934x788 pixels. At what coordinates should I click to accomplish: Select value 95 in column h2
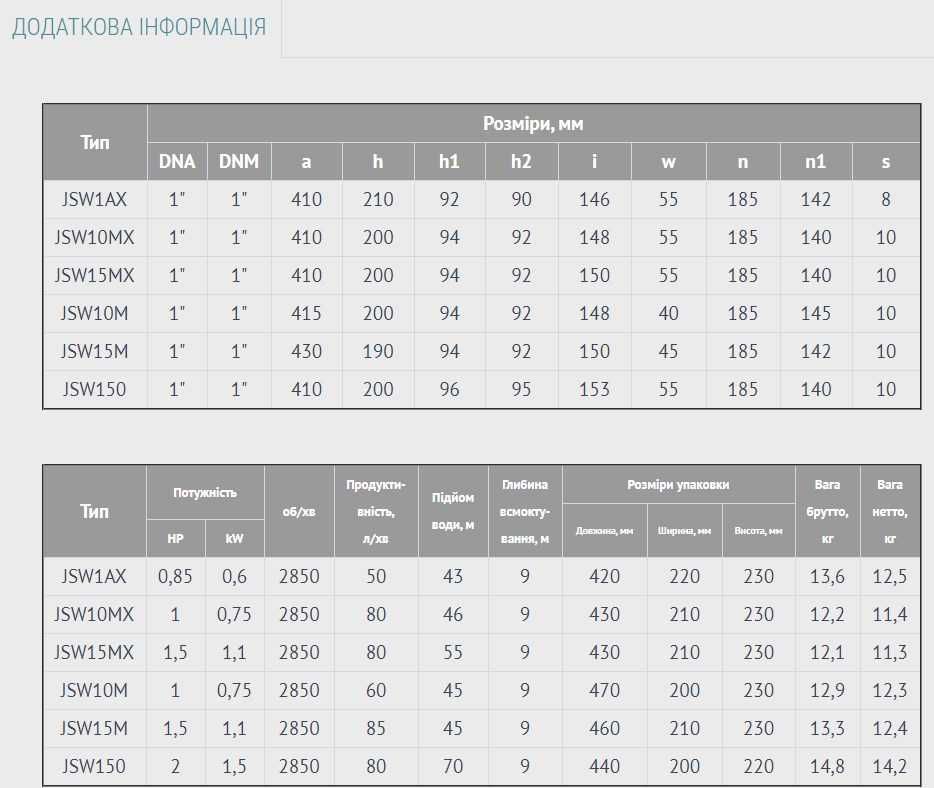[x=521, y=390]
